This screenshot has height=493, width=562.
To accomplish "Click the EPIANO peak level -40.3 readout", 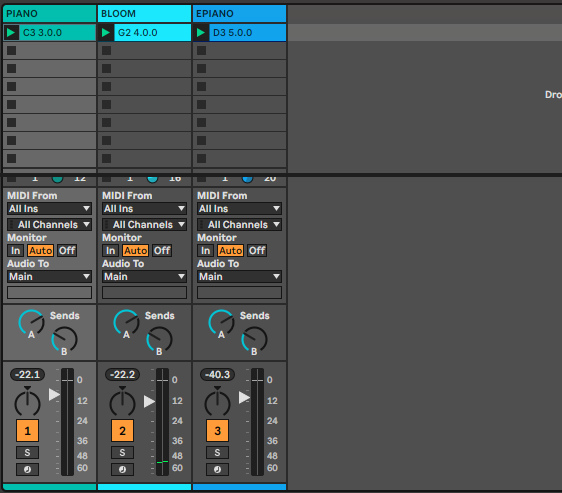I will point(218,374).
